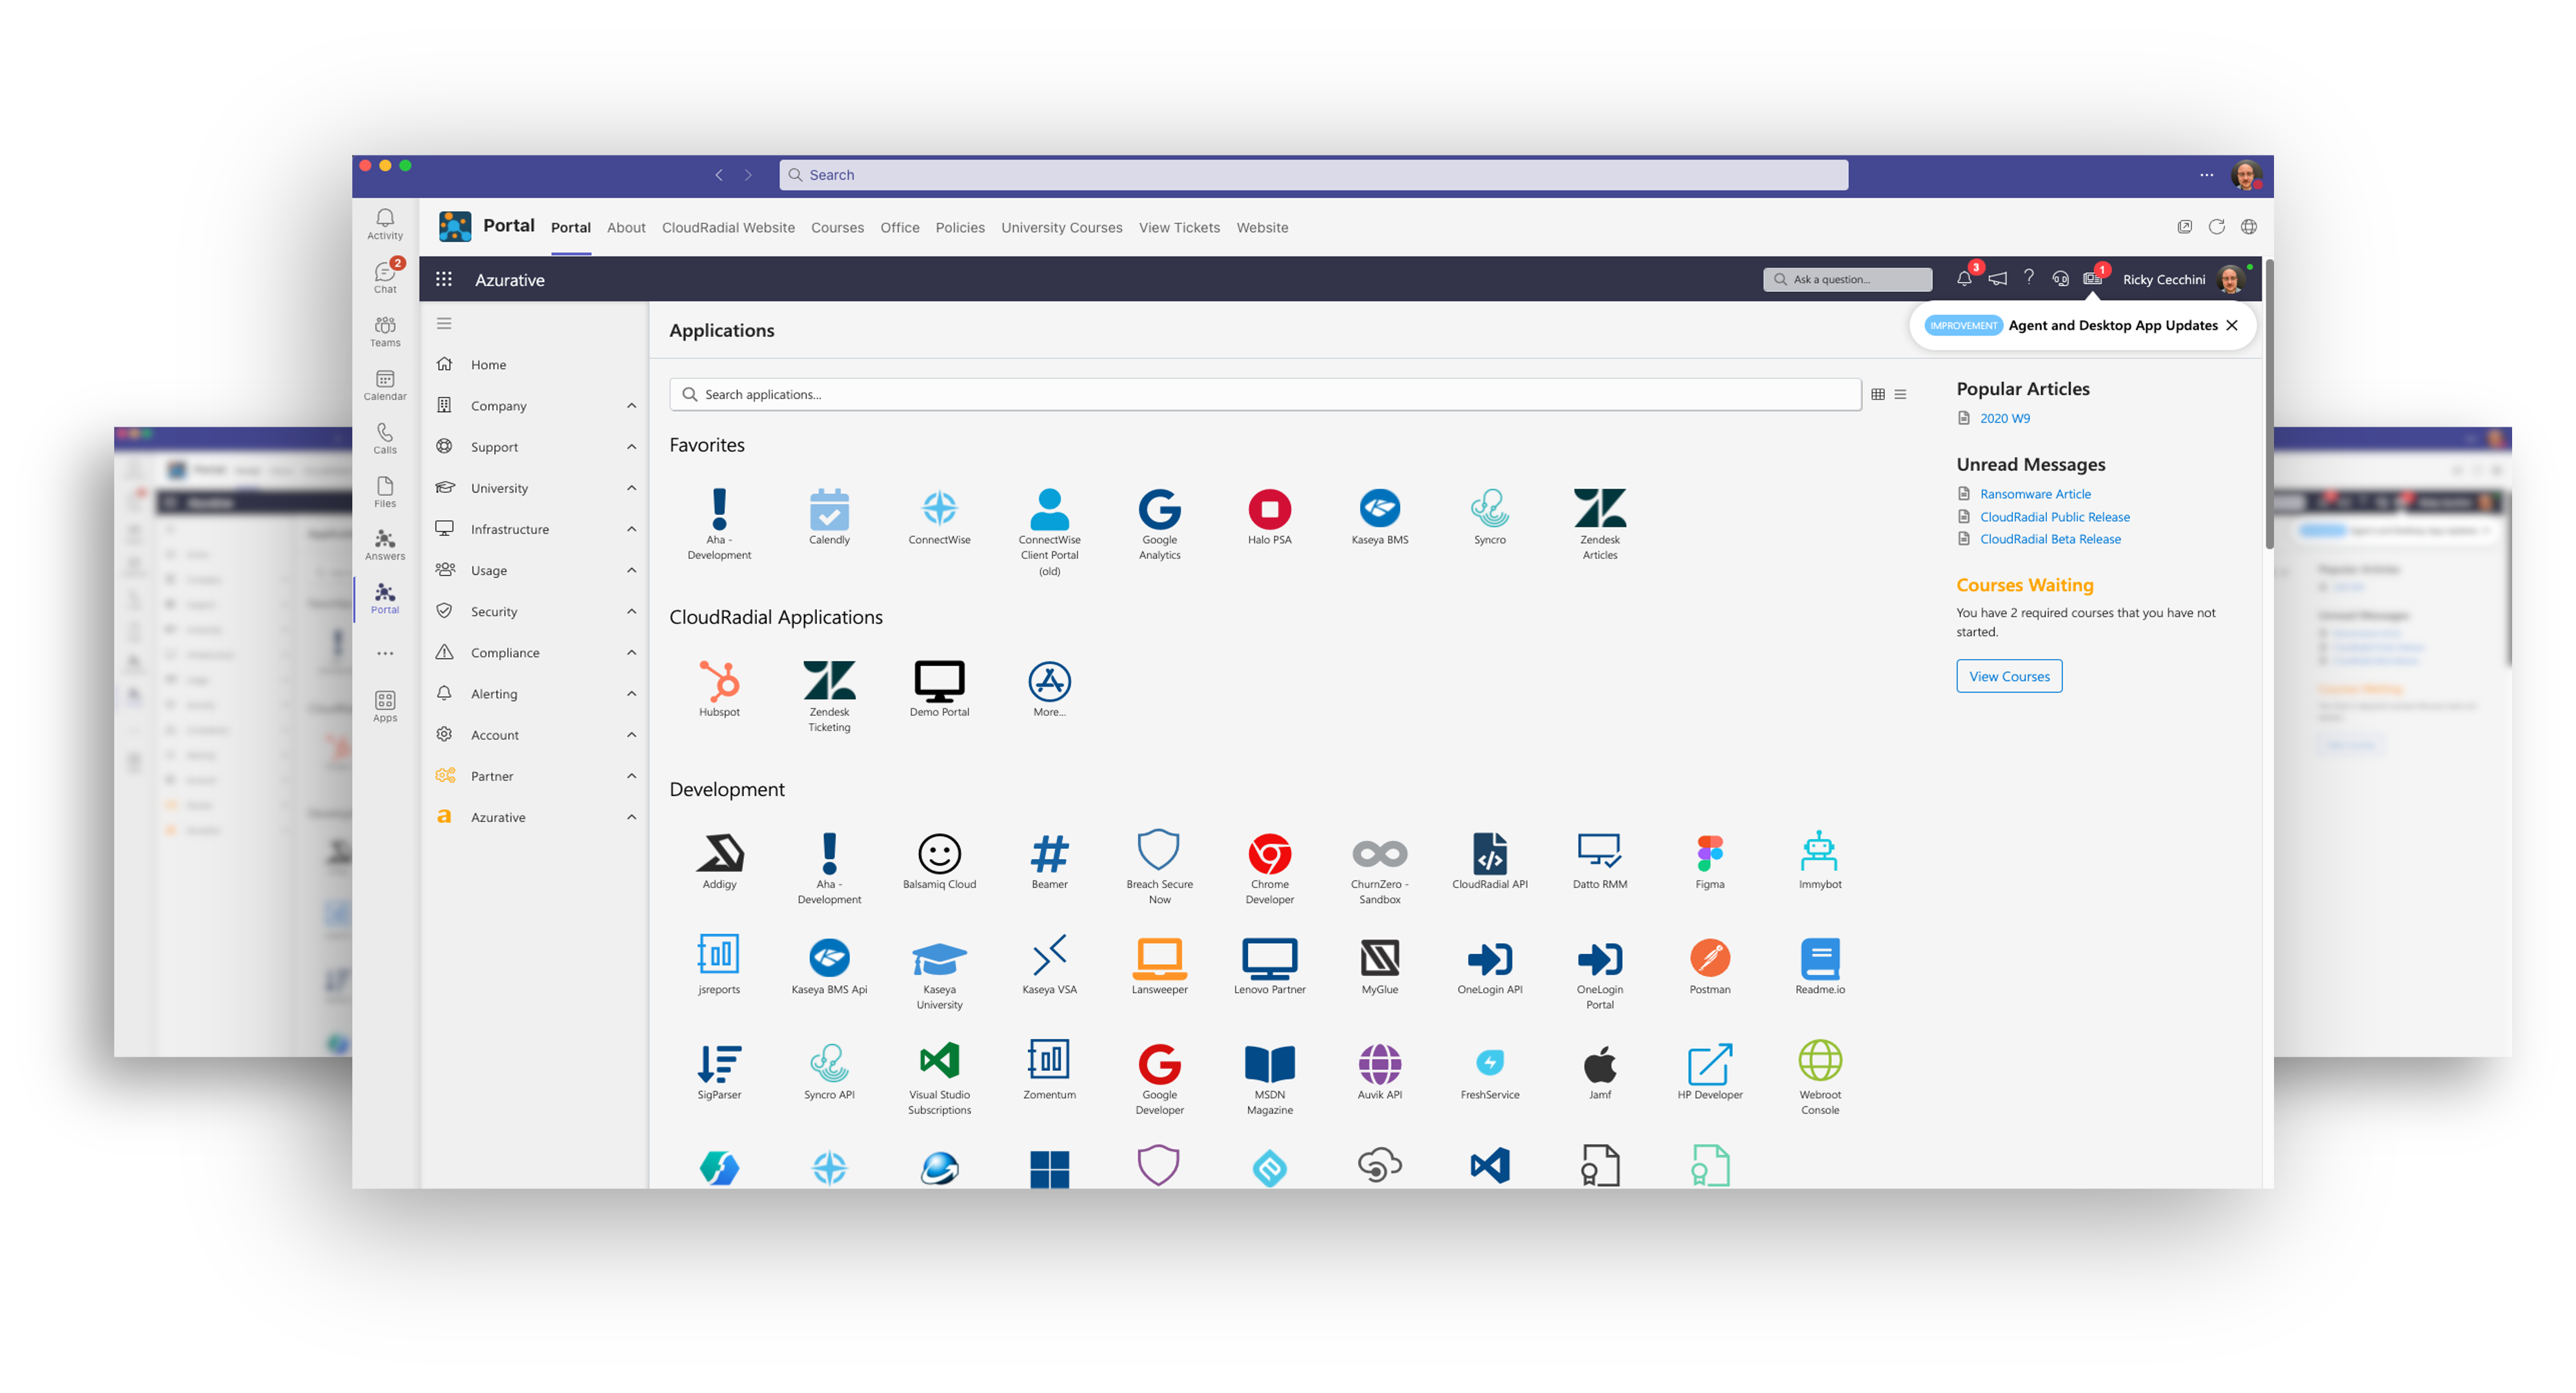This screenshot has width=2576, height=1393.
Task: Collapse the Azurative navigation section
Action: (631, 817)
